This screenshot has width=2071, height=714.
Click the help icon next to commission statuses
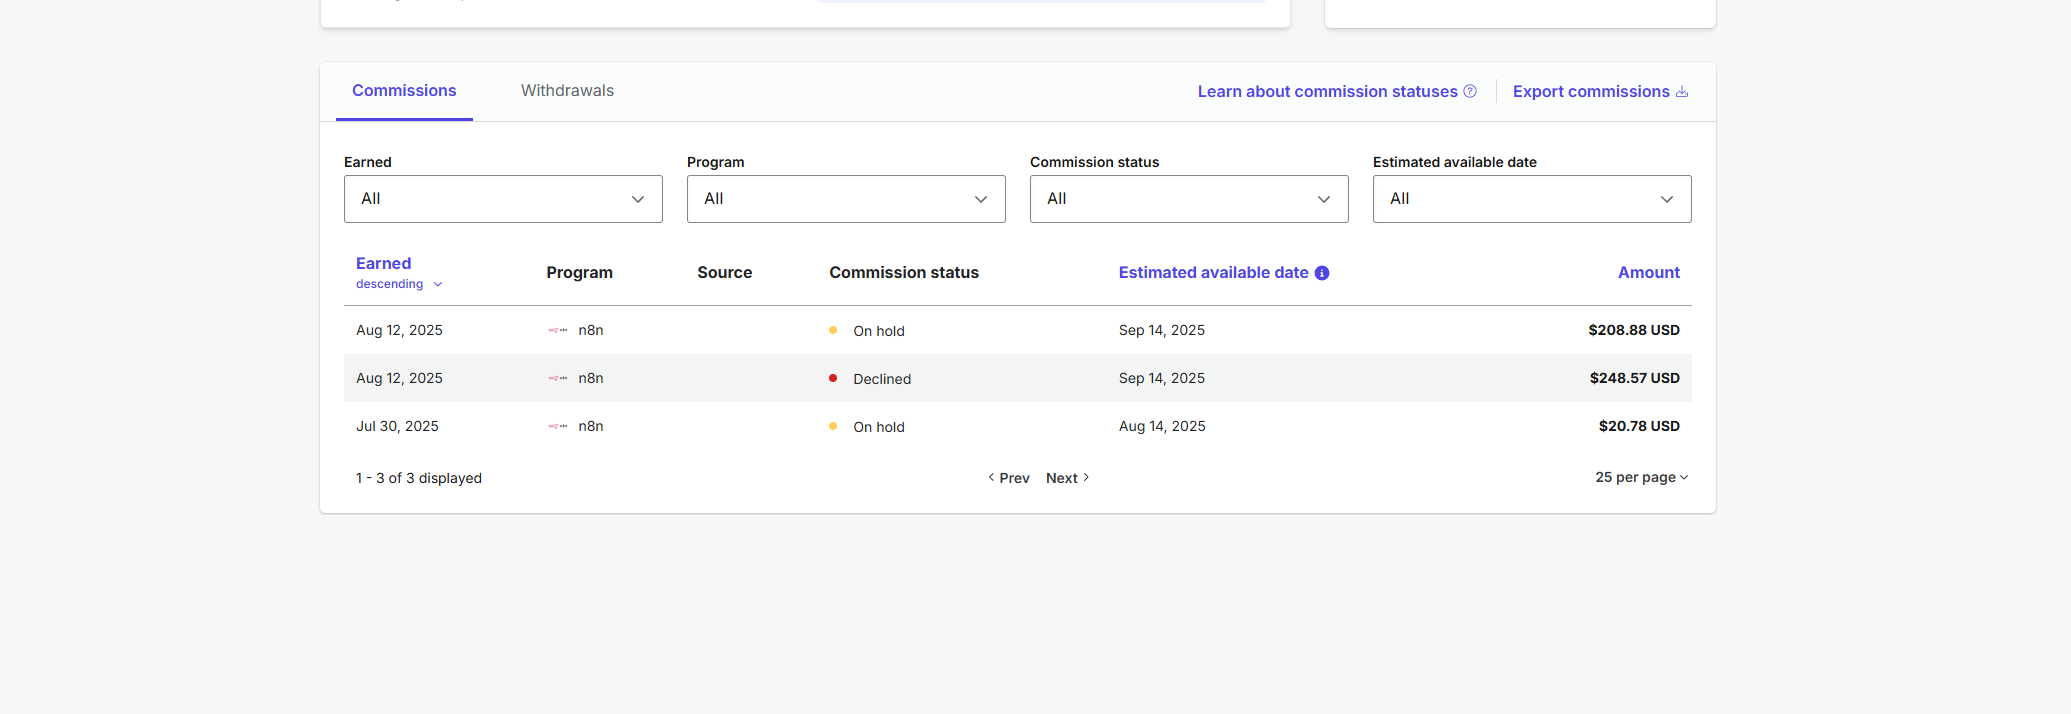[1470, 91]
